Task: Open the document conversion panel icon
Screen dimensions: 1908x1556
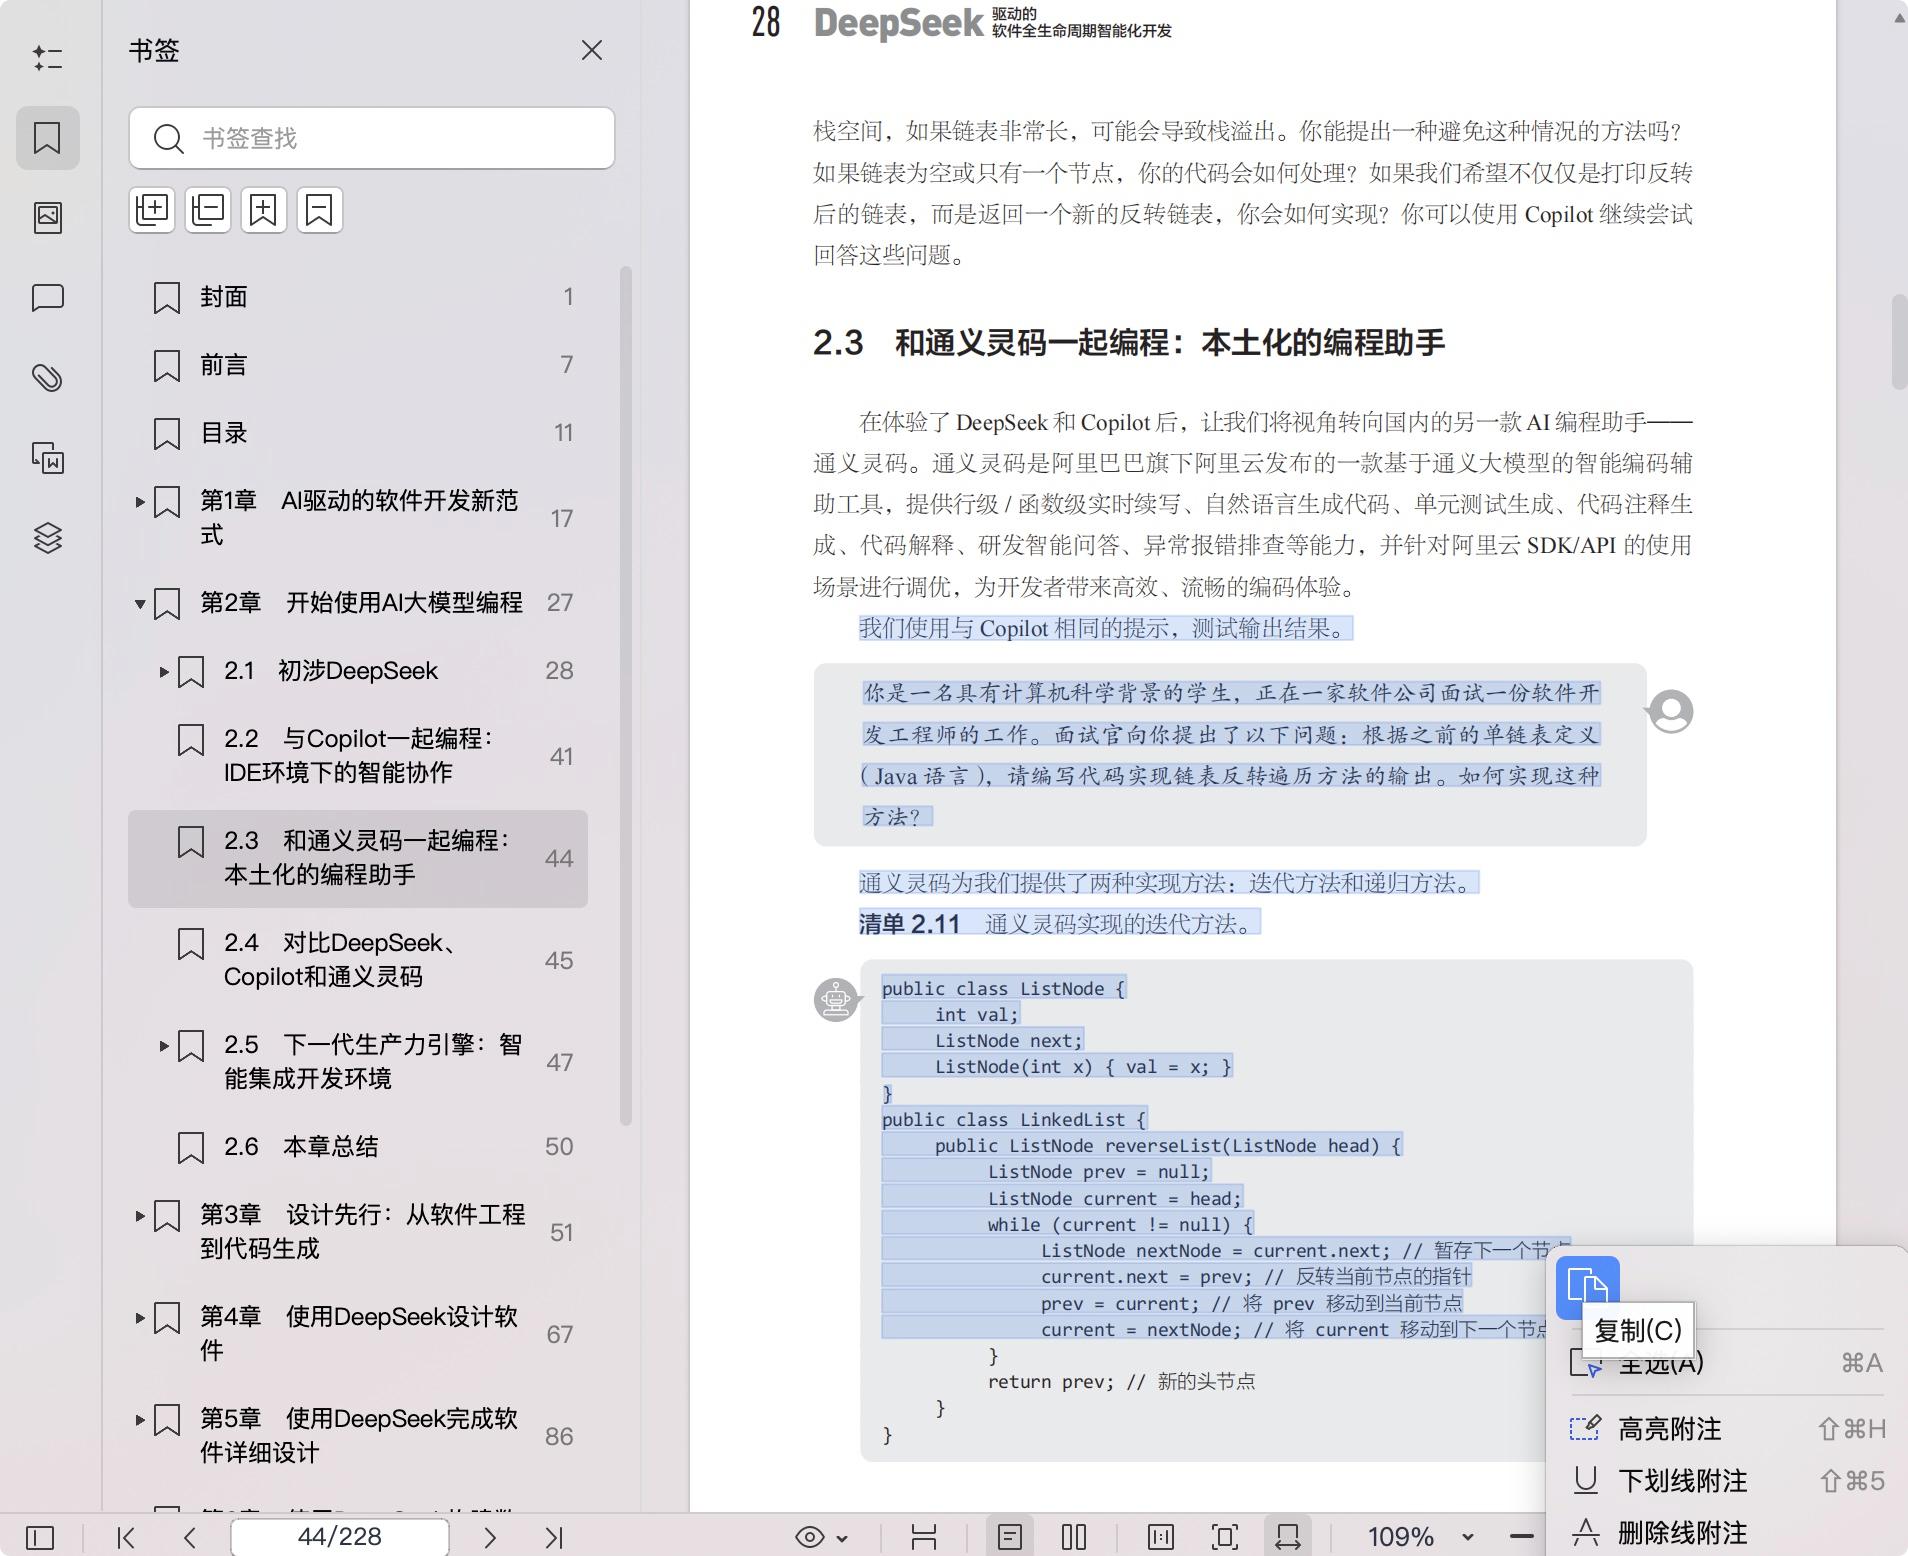Action: click(x=47, y=457)
